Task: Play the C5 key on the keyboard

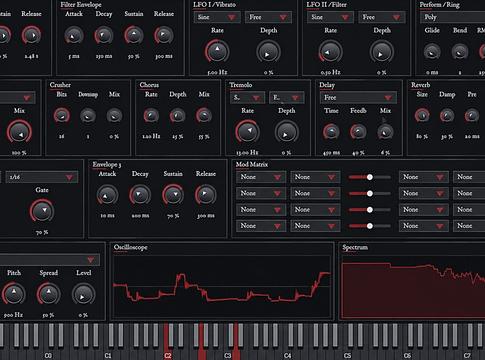Action: (x=347, y=354)
